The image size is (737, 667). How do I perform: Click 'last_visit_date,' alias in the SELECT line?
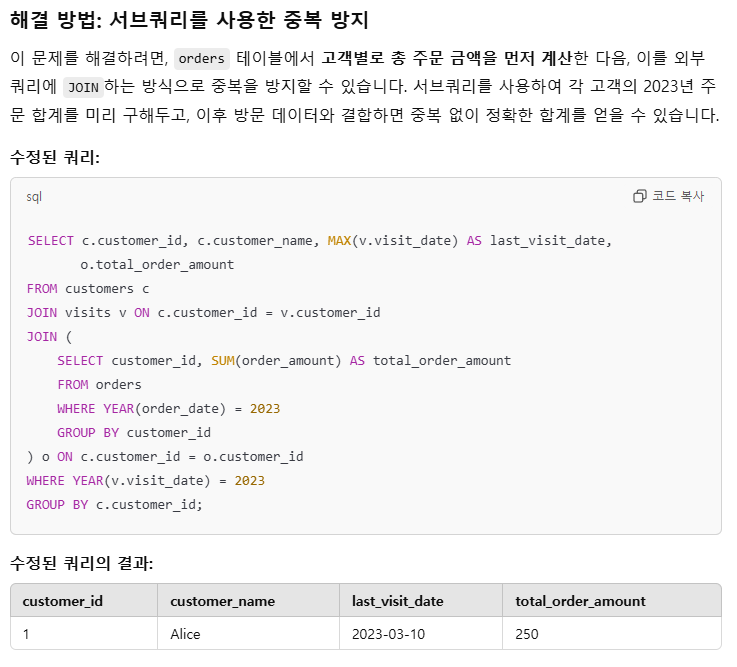[x=551, y=241]
